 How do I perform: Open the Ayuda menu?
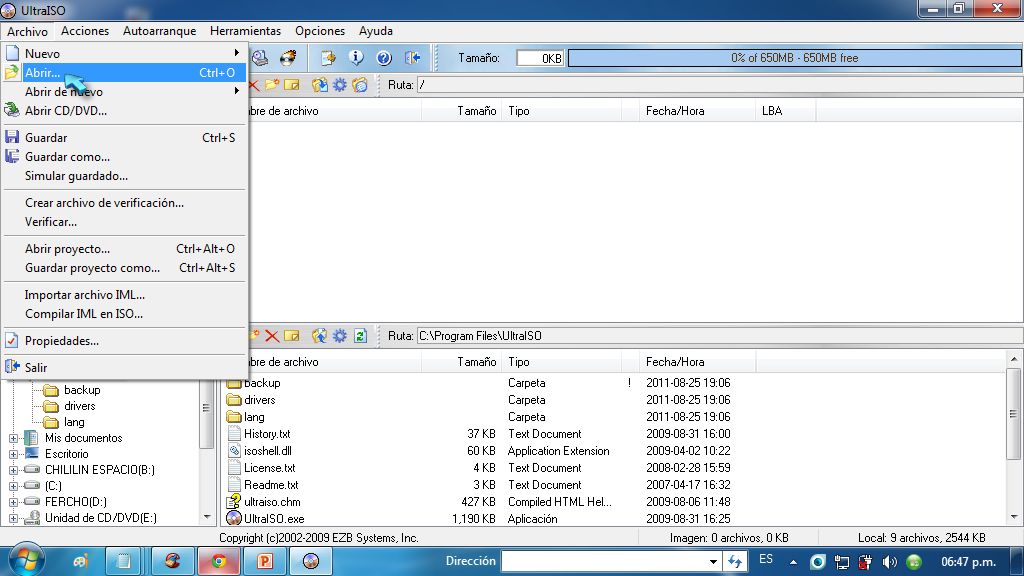pos(376,31)
